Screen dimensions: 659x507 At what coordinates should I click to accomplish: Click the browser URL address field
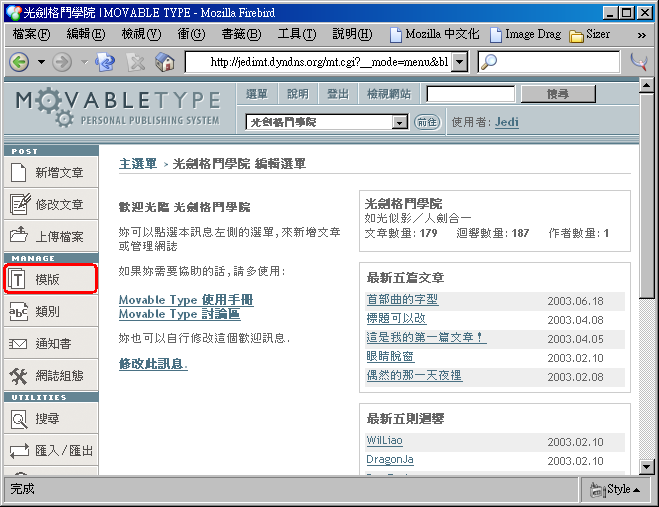point(319,62)
